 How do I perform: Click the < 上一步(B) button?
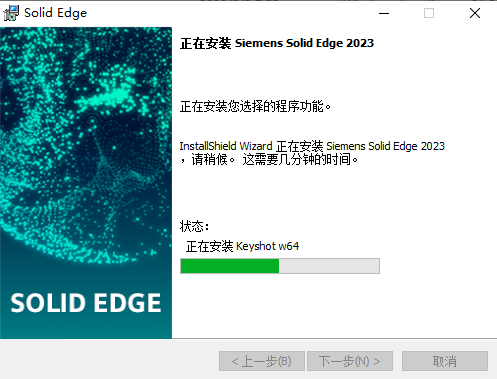(262, 361)
